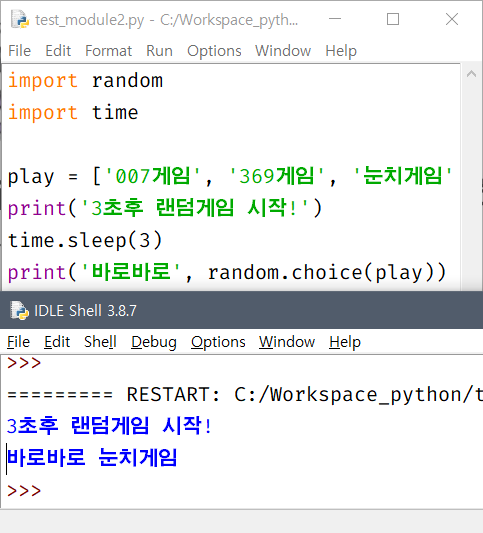Click RESTART line in shell output
Screen dimensions: 483x533
[x=245, y=395]
